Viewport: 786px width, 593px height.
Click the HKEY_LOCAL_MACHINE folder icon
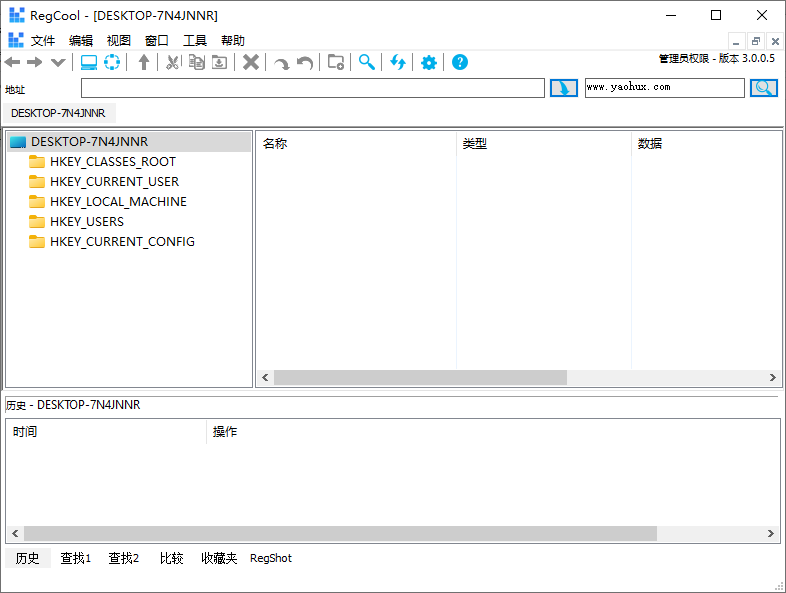[x=37, y=202]
